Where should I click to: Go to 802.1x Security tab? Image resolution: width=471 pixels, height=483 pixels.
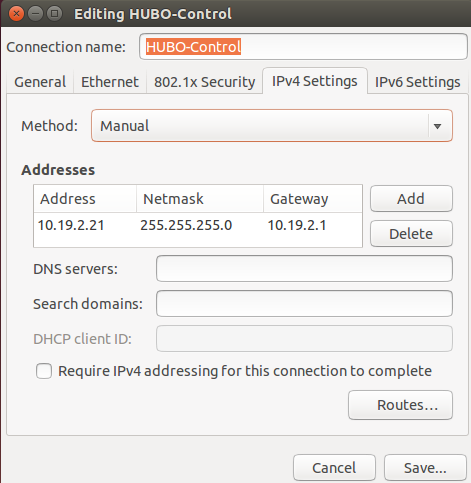coord(204,82)
